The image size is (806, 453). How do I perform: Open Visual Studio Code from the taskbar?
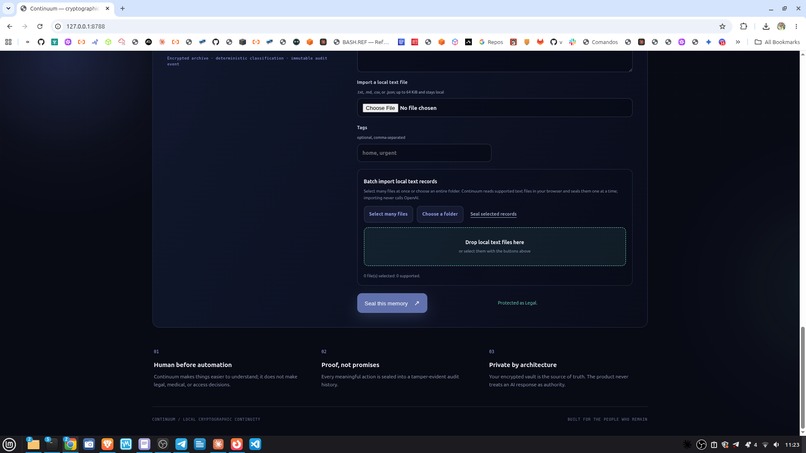[255, 444]
